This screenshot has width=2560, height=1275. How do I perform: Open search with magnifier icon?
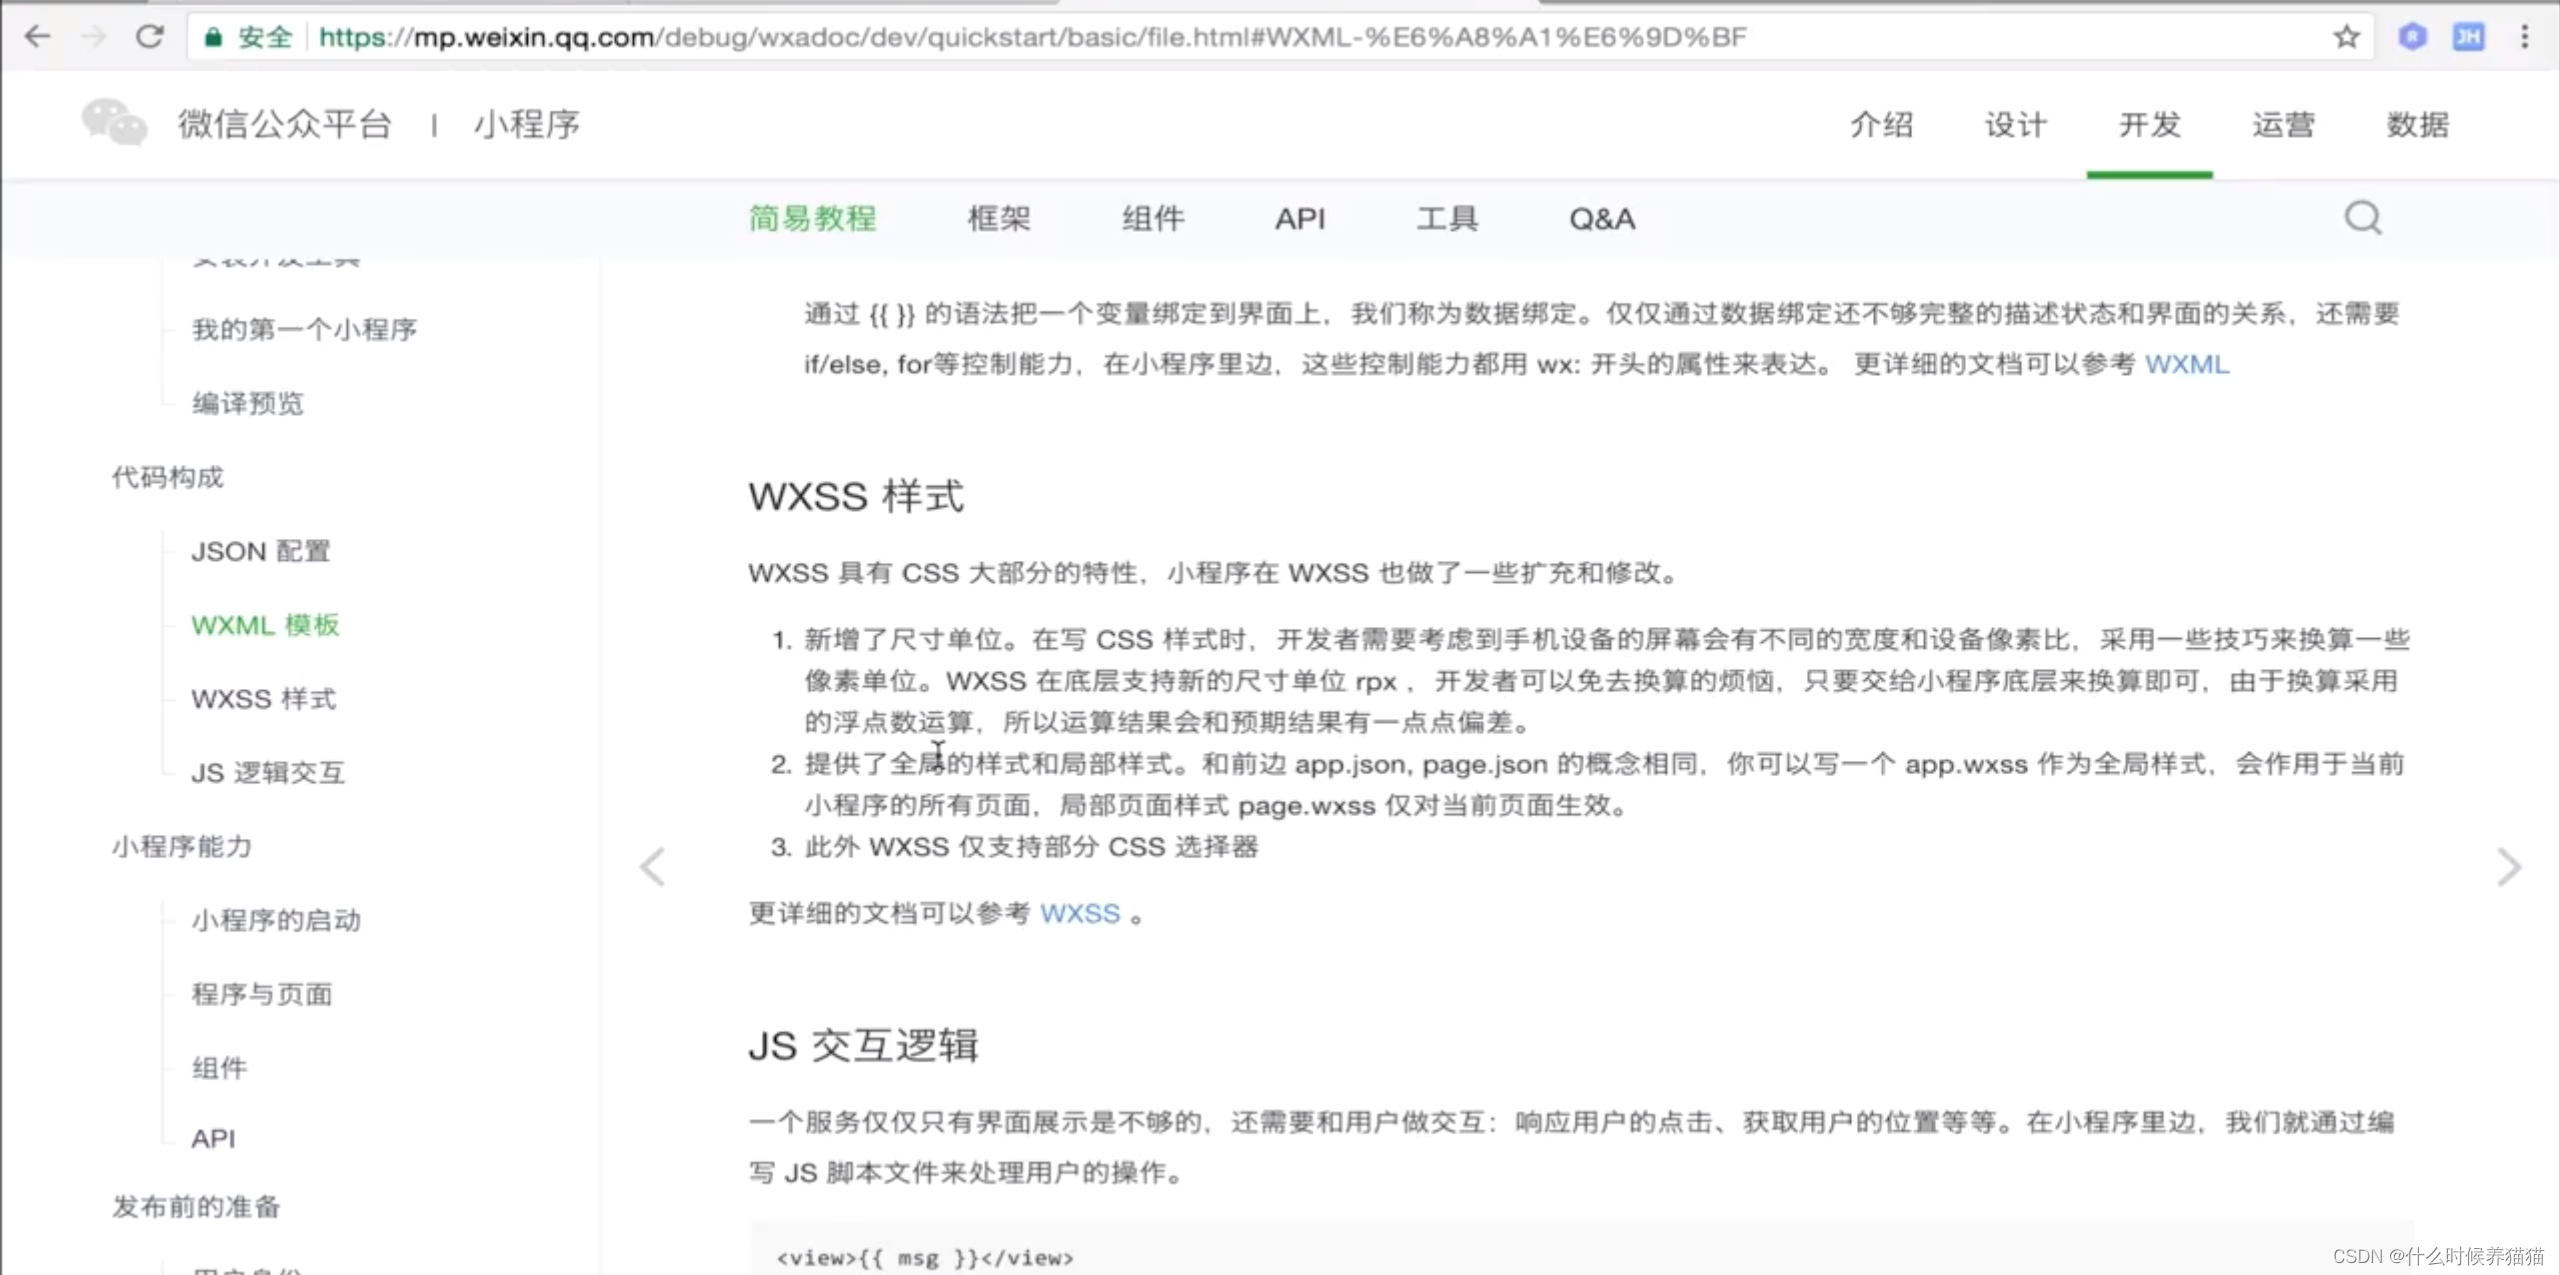point(2363,217)
